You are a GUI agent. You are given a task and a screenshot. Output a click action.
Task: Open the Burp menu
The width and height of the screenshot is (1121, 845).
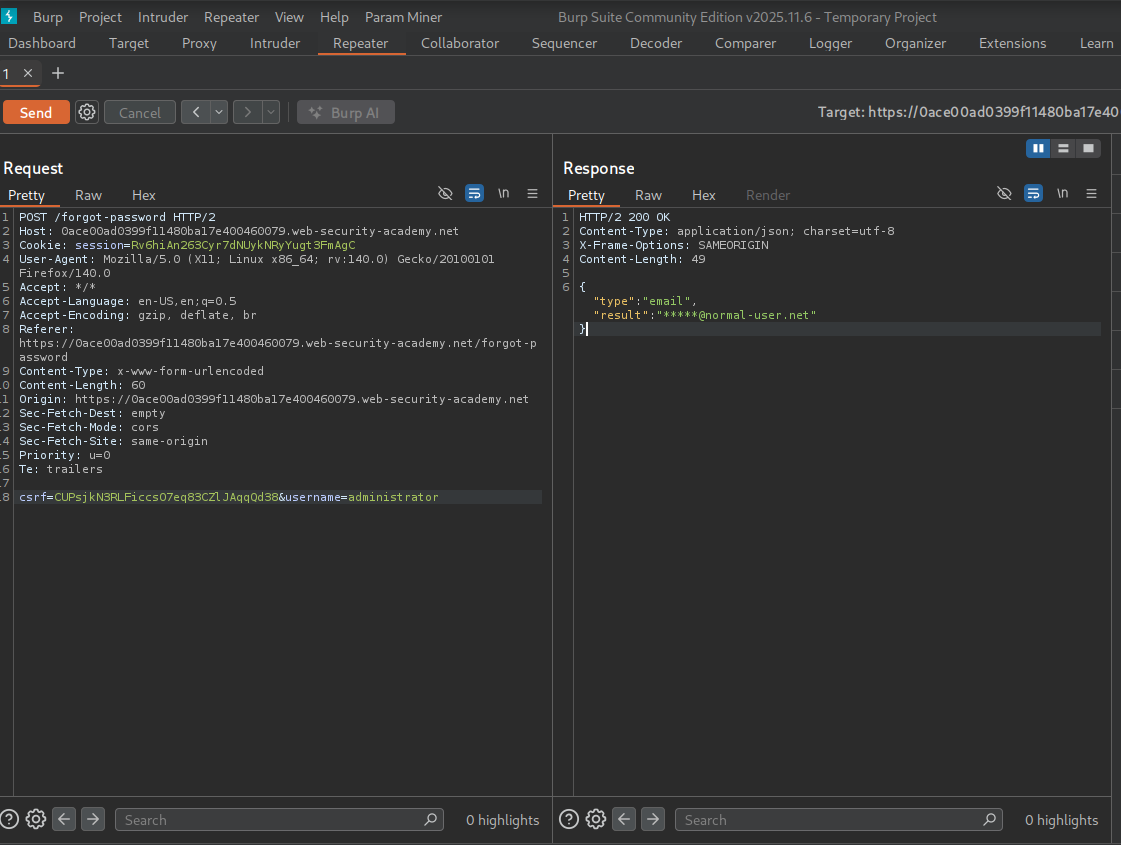48,17
